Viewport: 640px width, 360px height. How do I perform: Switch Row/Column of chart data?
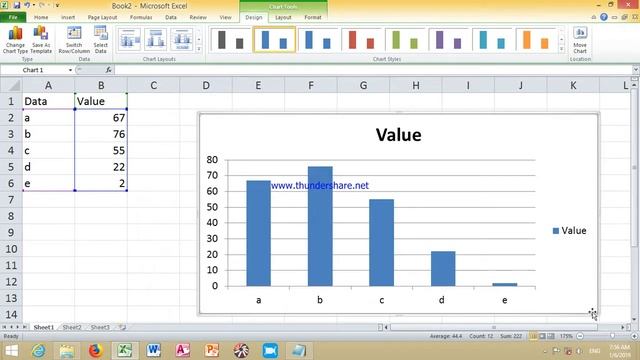coord(74,40)
